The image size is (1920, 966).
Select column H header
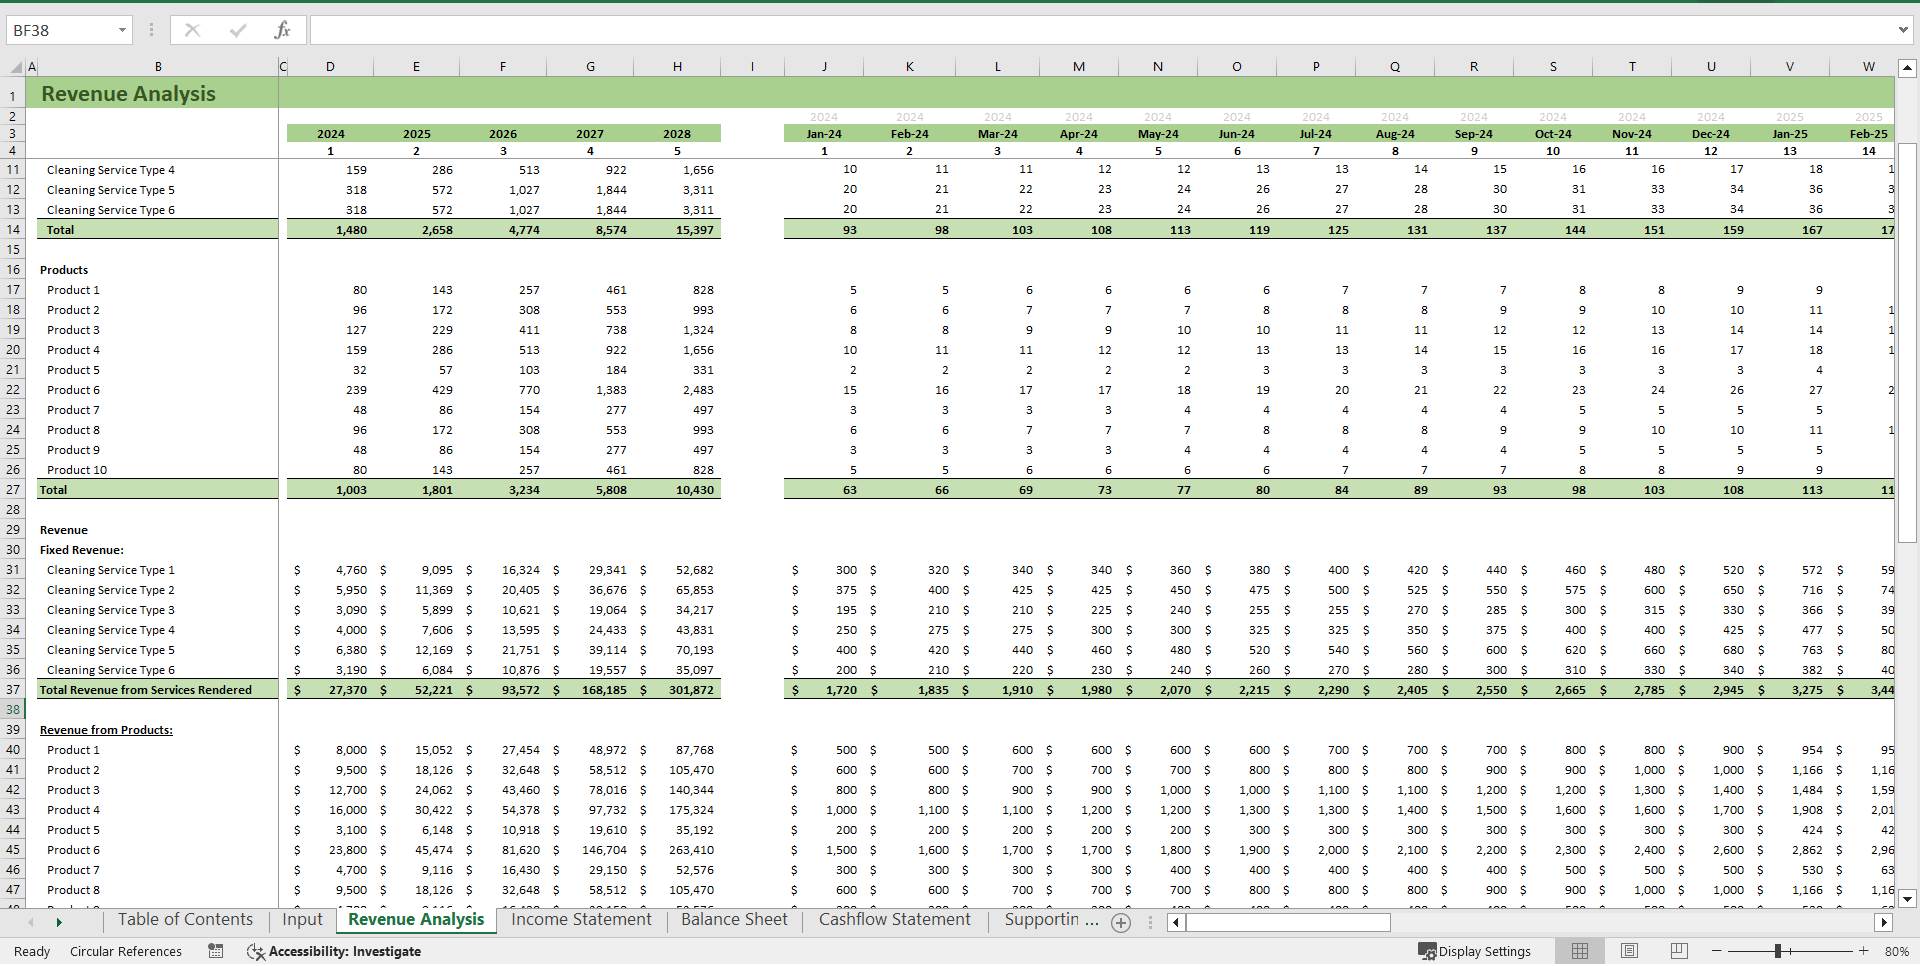pos(677,67)
